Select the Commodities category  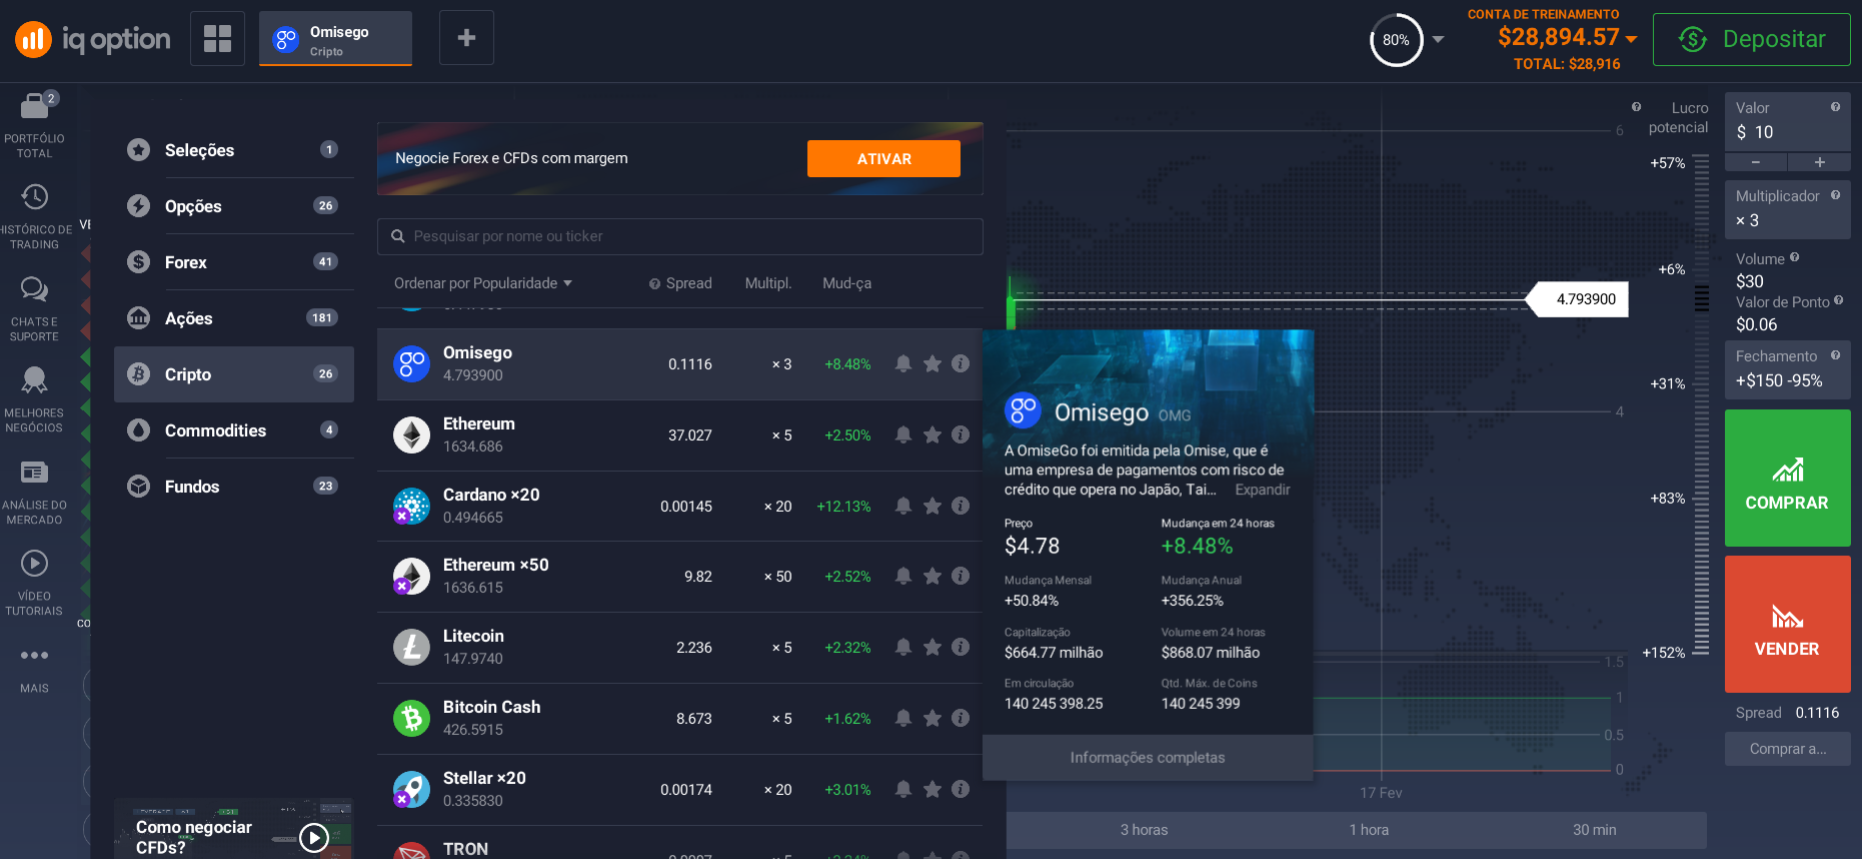click(x=233, y=430)
